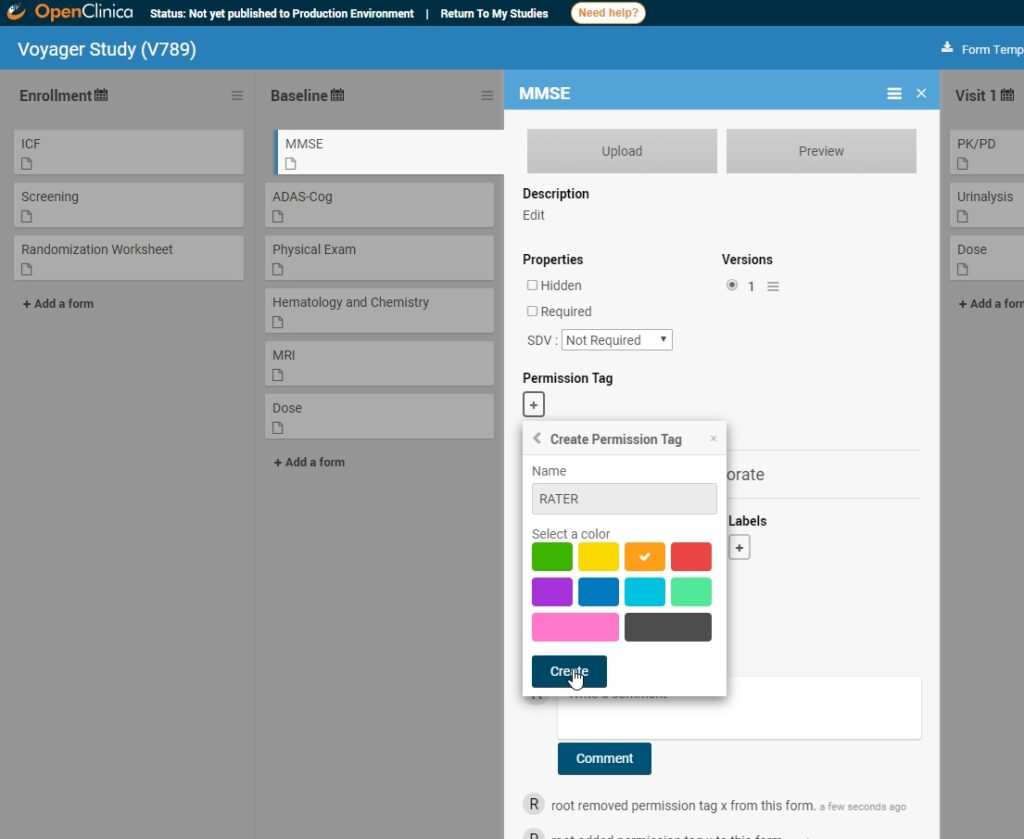Check the Required checkbox

532,311
